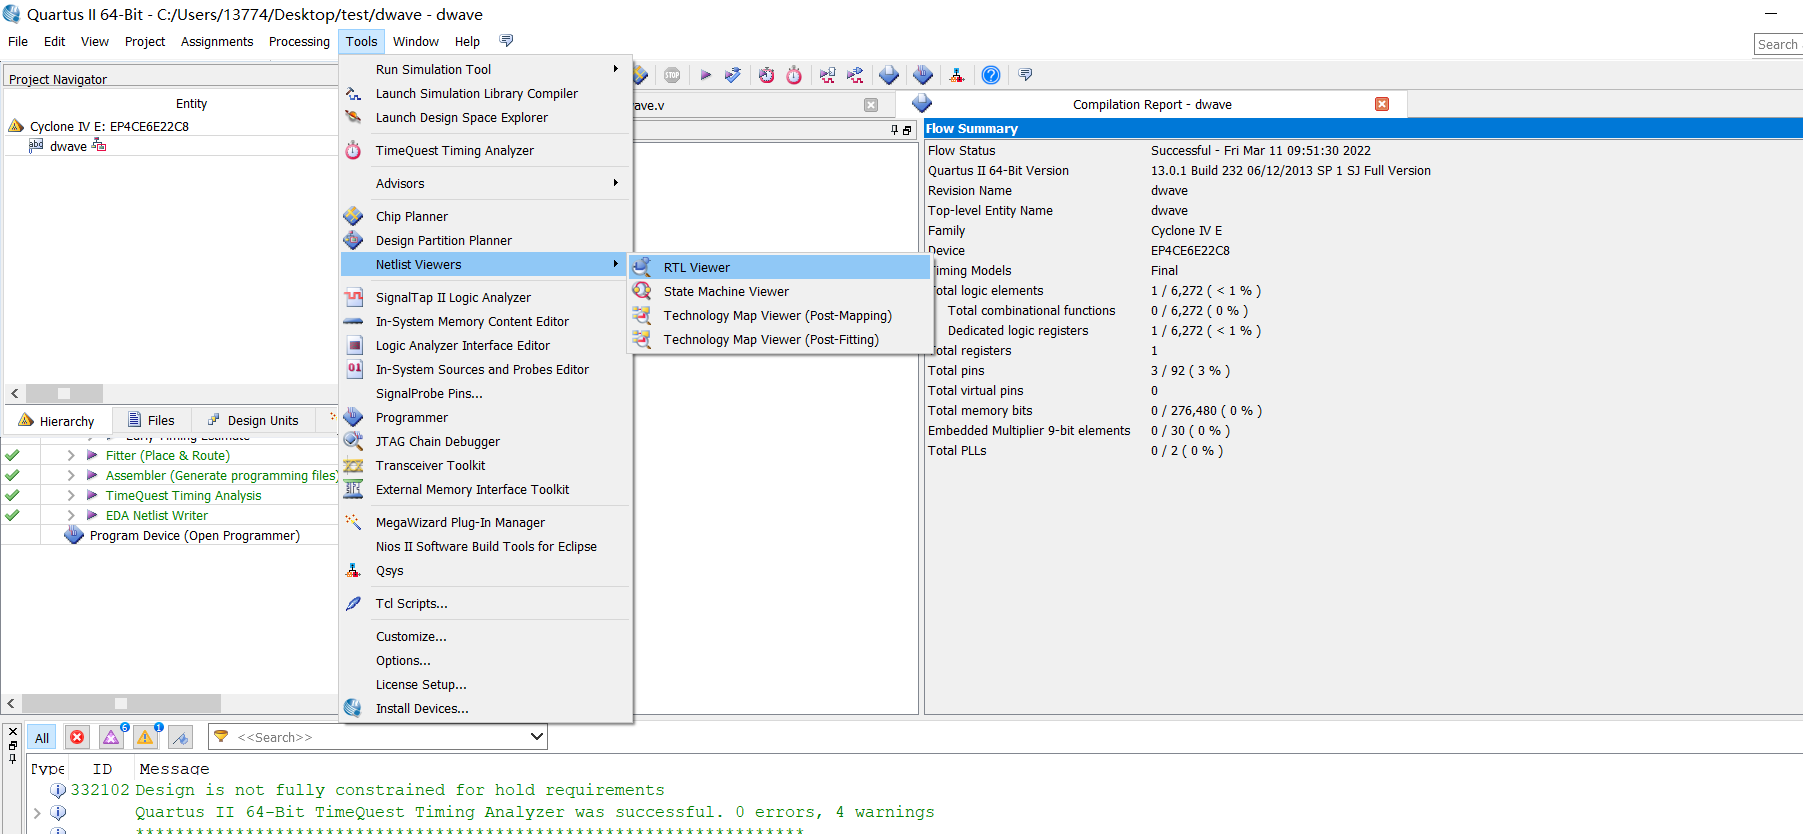Click Program Device (Open Programmer) task

pos(194,535)
